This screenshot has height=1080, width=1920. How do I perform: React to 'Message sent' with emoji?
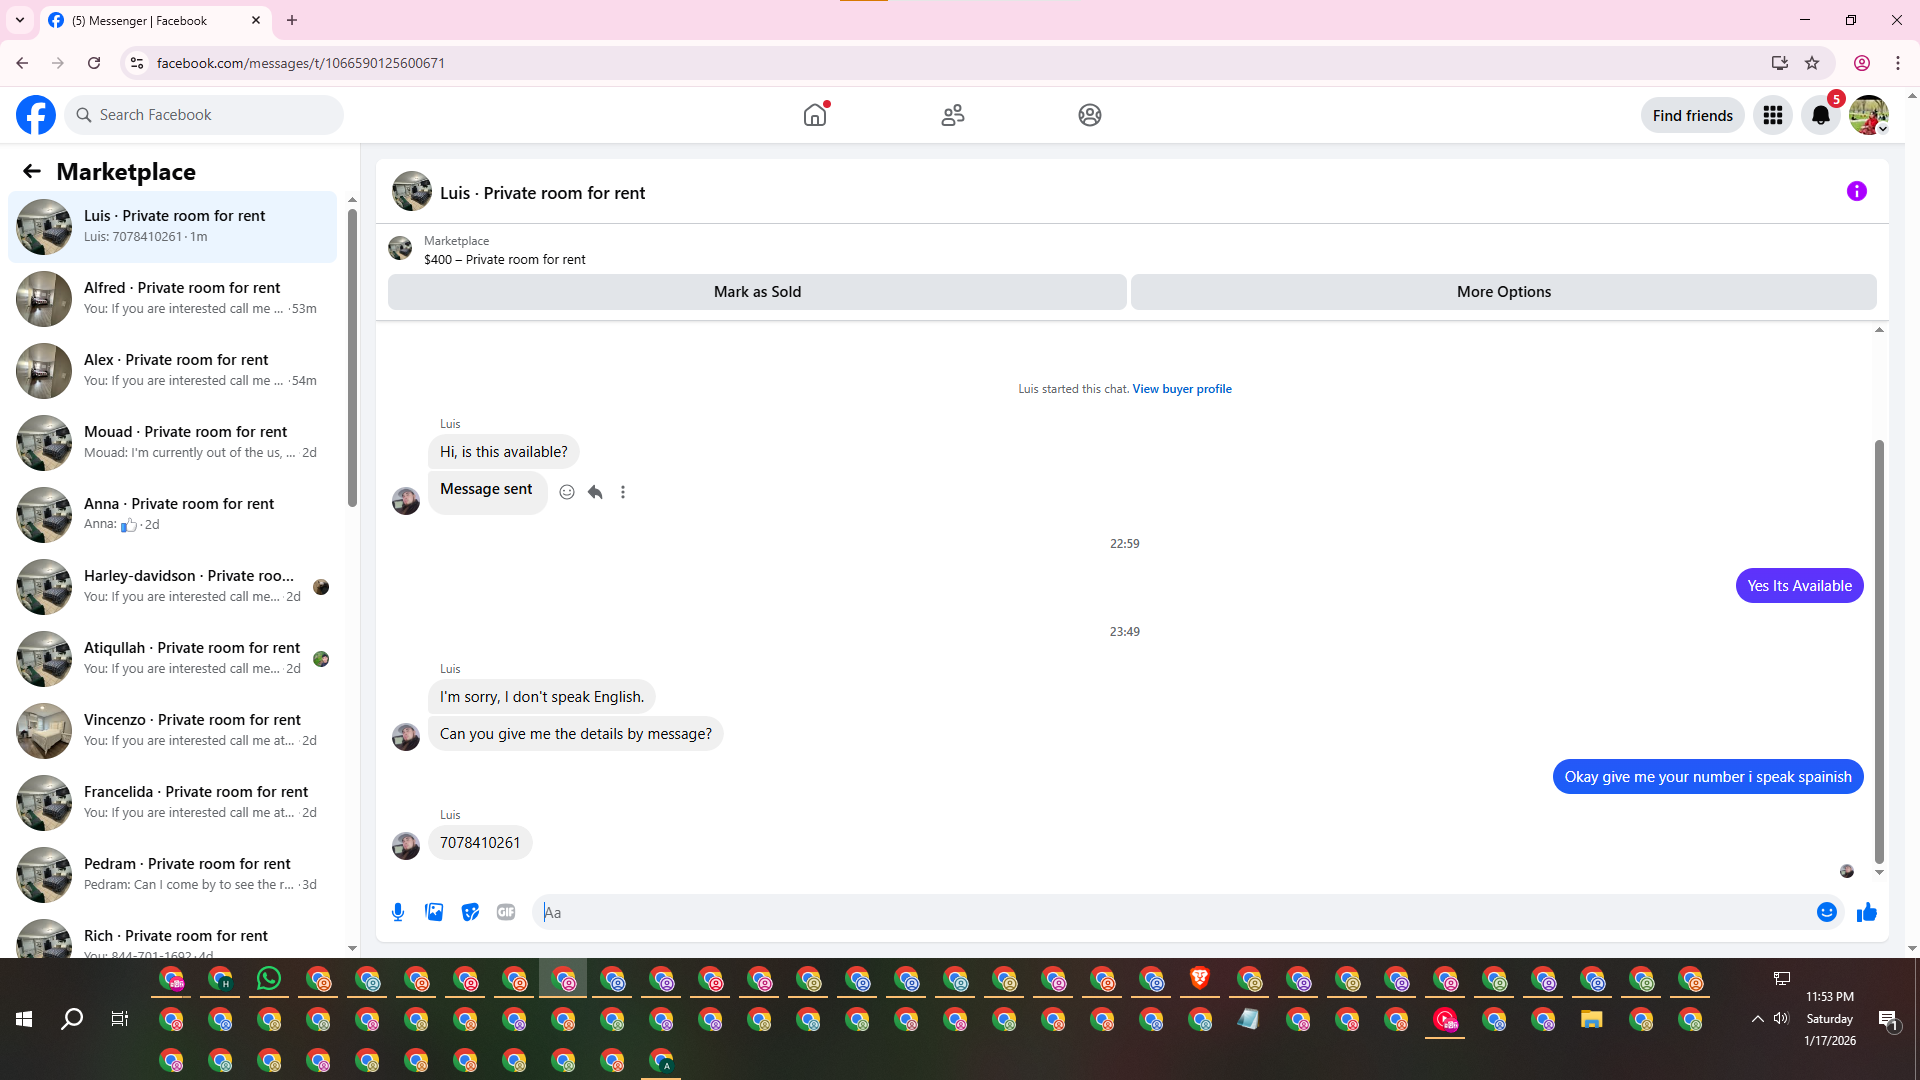coord(567,492)
